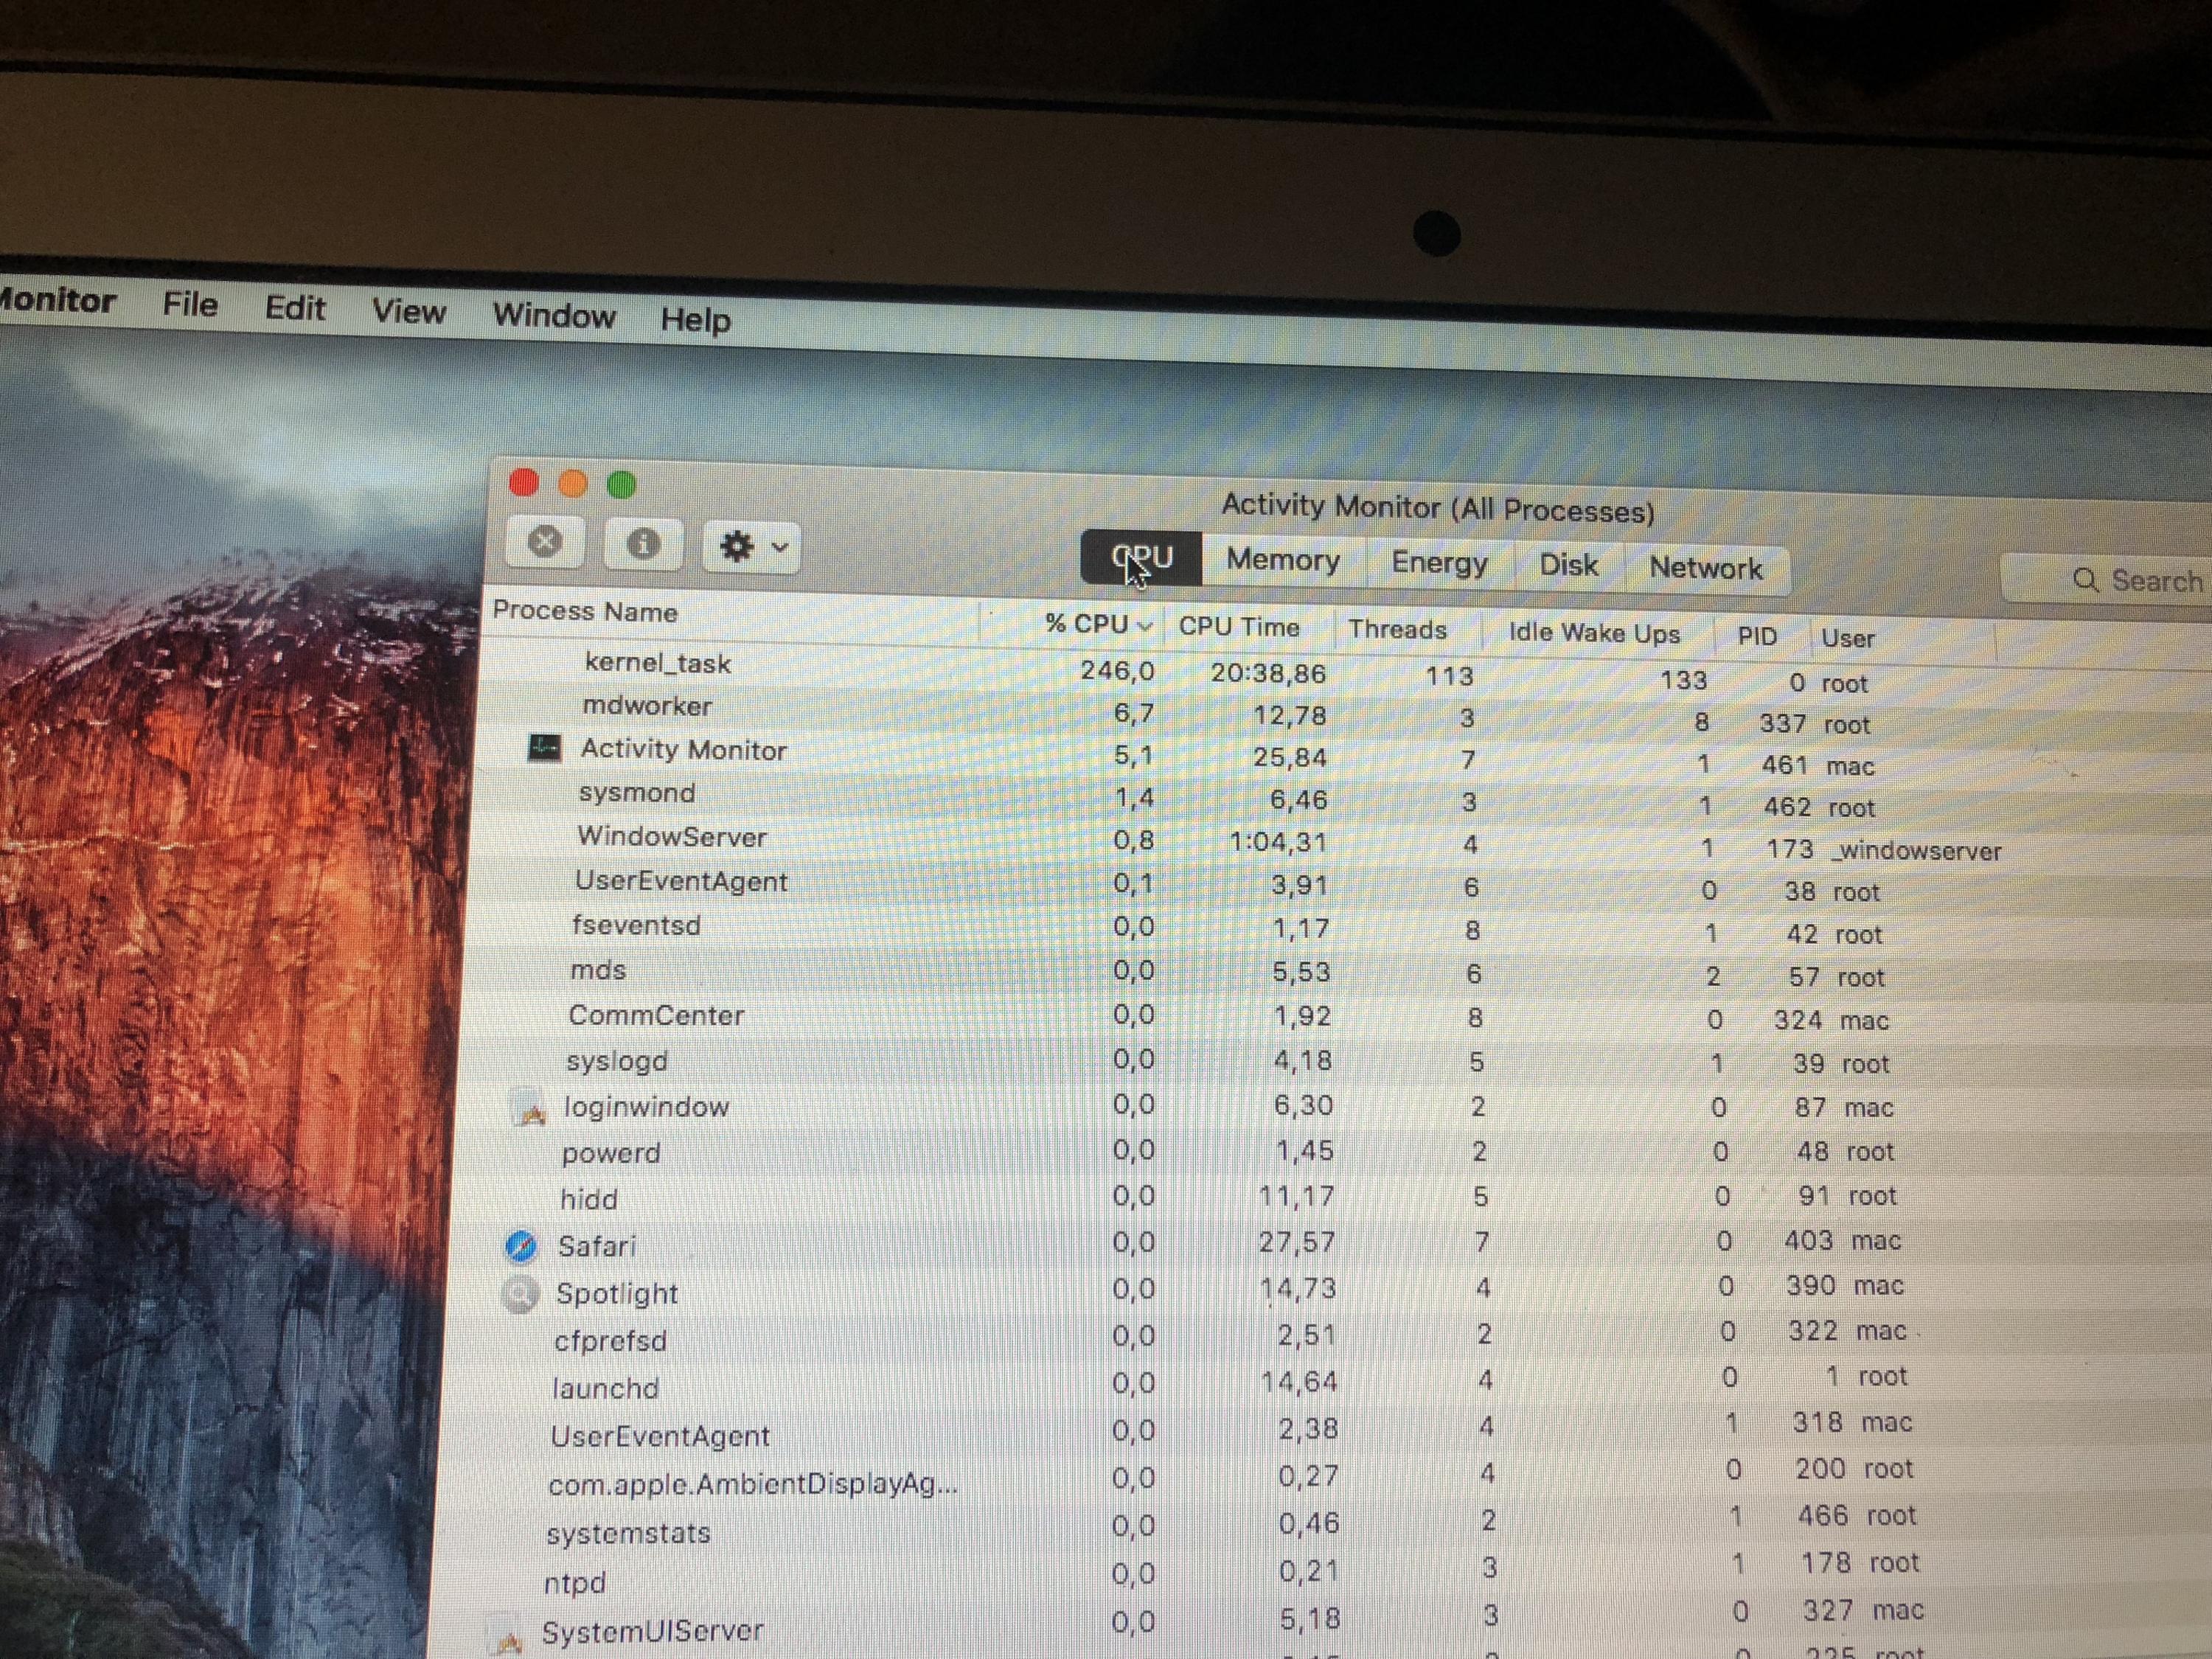2212x1659 pixels.
Task: Click the Force Quit process (X) toolbar icon
Action: click(545, 543)
